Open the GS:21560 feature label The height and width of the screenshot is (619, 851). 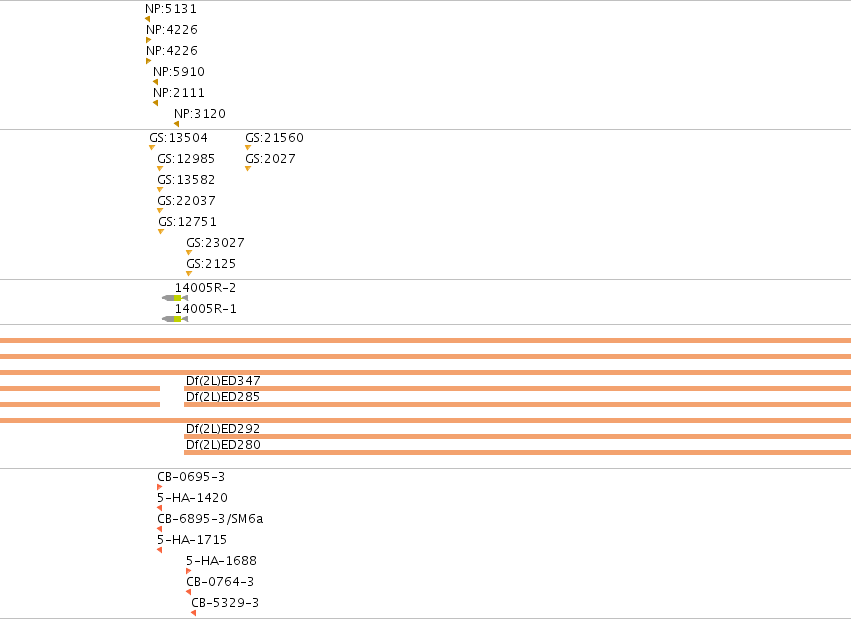coord(275,138)
